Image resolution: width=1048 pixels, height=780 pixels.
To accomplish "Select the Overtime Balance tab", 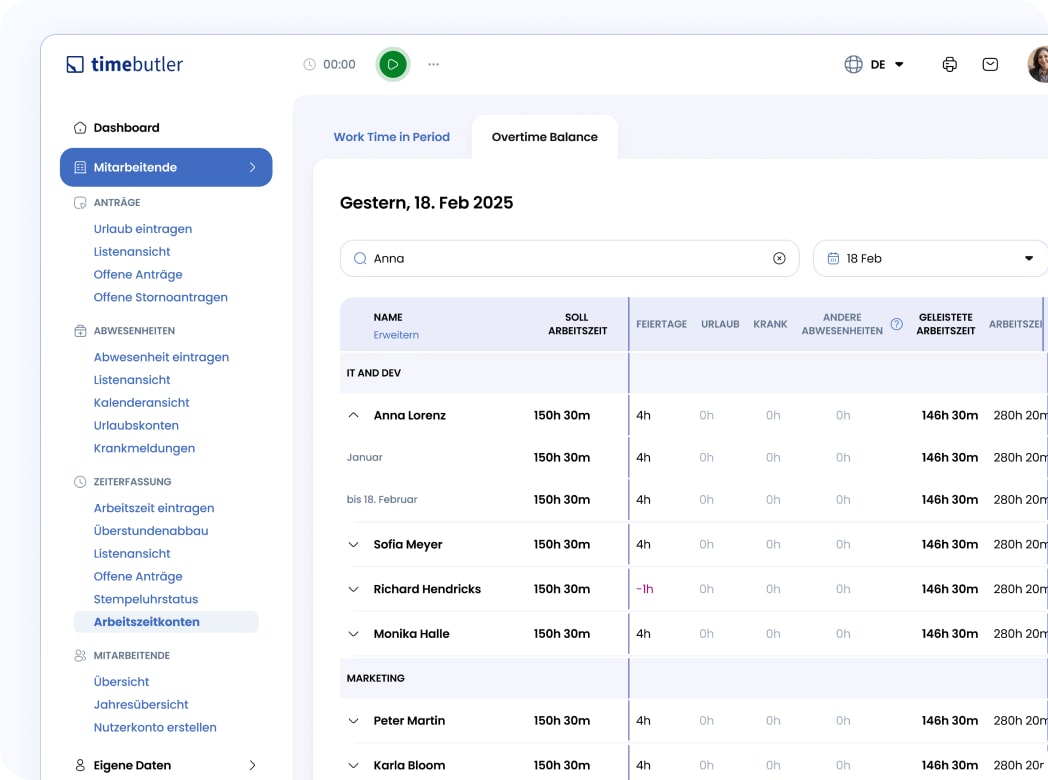I will [544, 137].
